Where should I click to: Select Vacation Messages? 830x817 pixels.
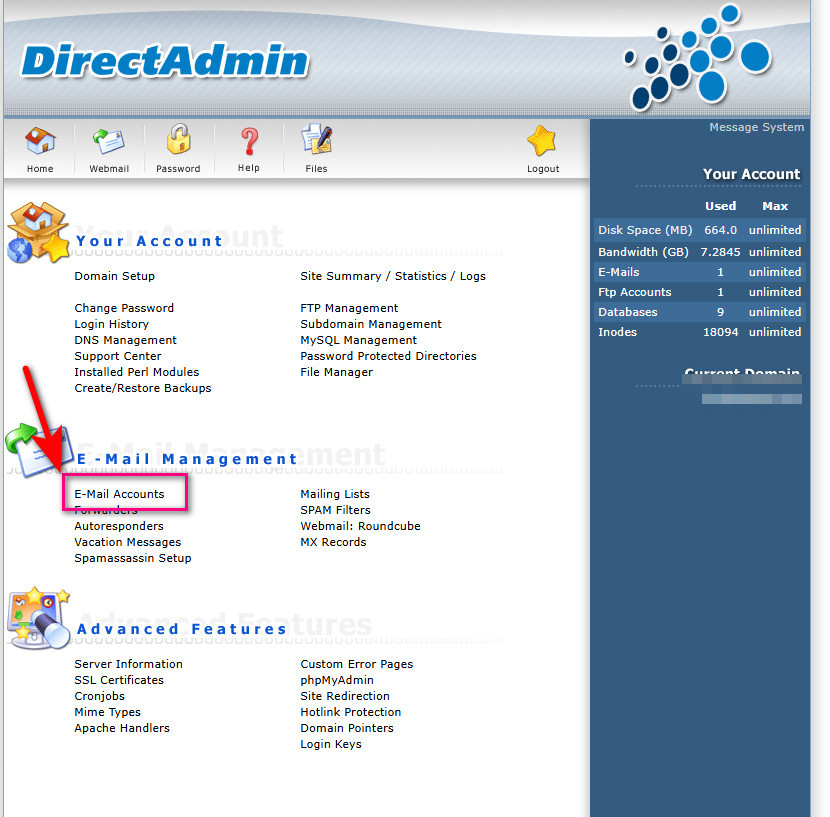127,541
